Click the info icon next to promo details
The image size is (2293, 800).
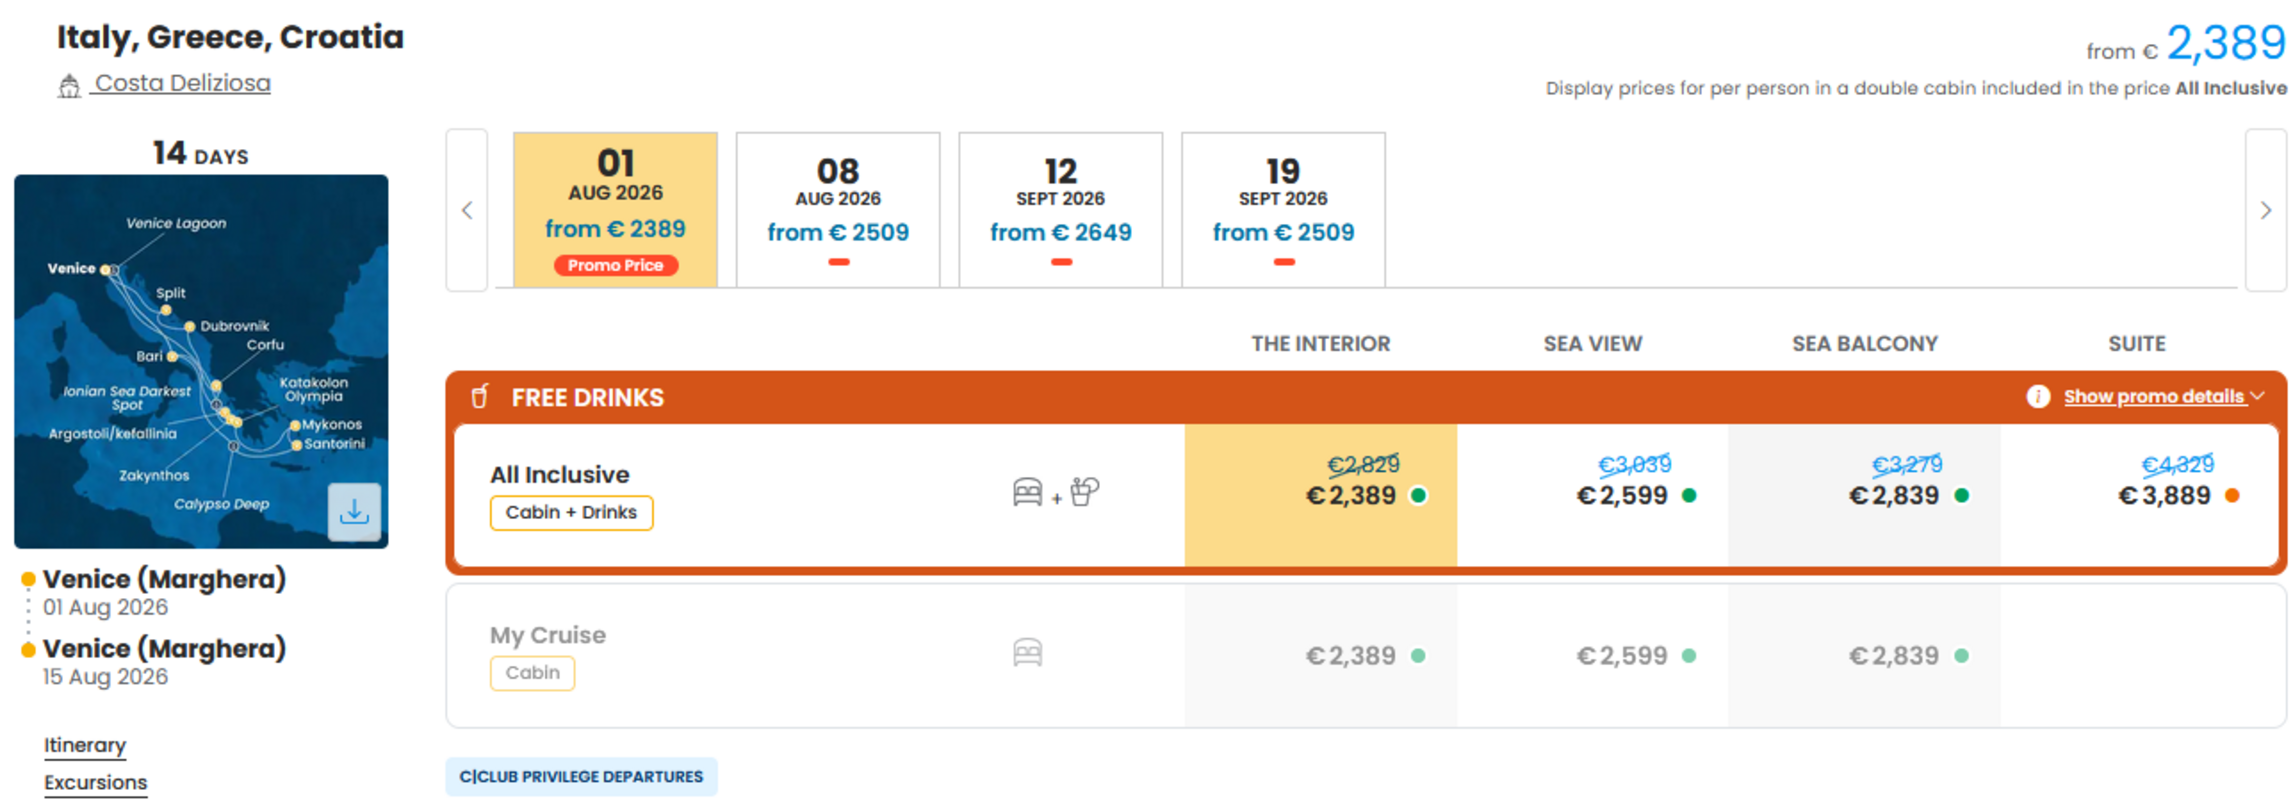(x=2037, y=396)
